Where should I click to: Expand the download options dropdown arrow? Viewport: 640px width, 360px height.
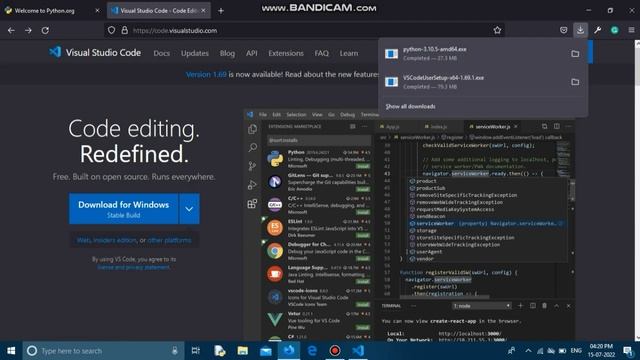(189, 209)
